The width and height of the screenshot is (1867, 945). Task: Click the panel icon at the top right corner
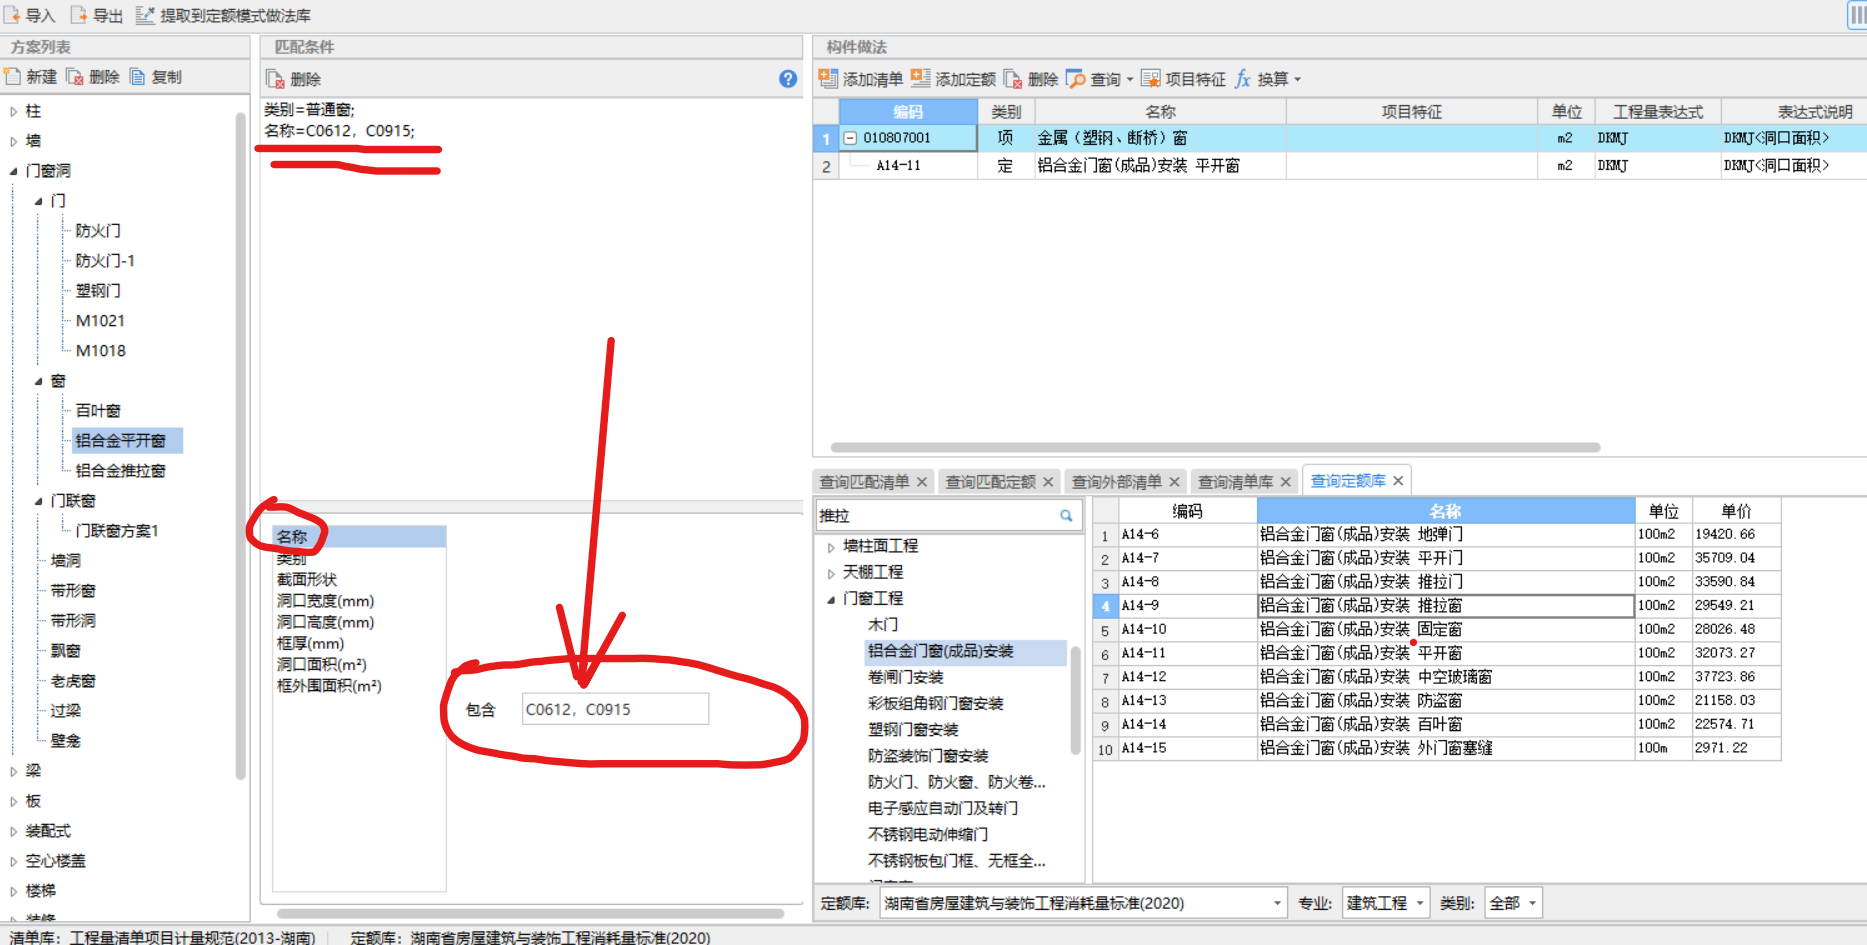[x=1857, y=15]
